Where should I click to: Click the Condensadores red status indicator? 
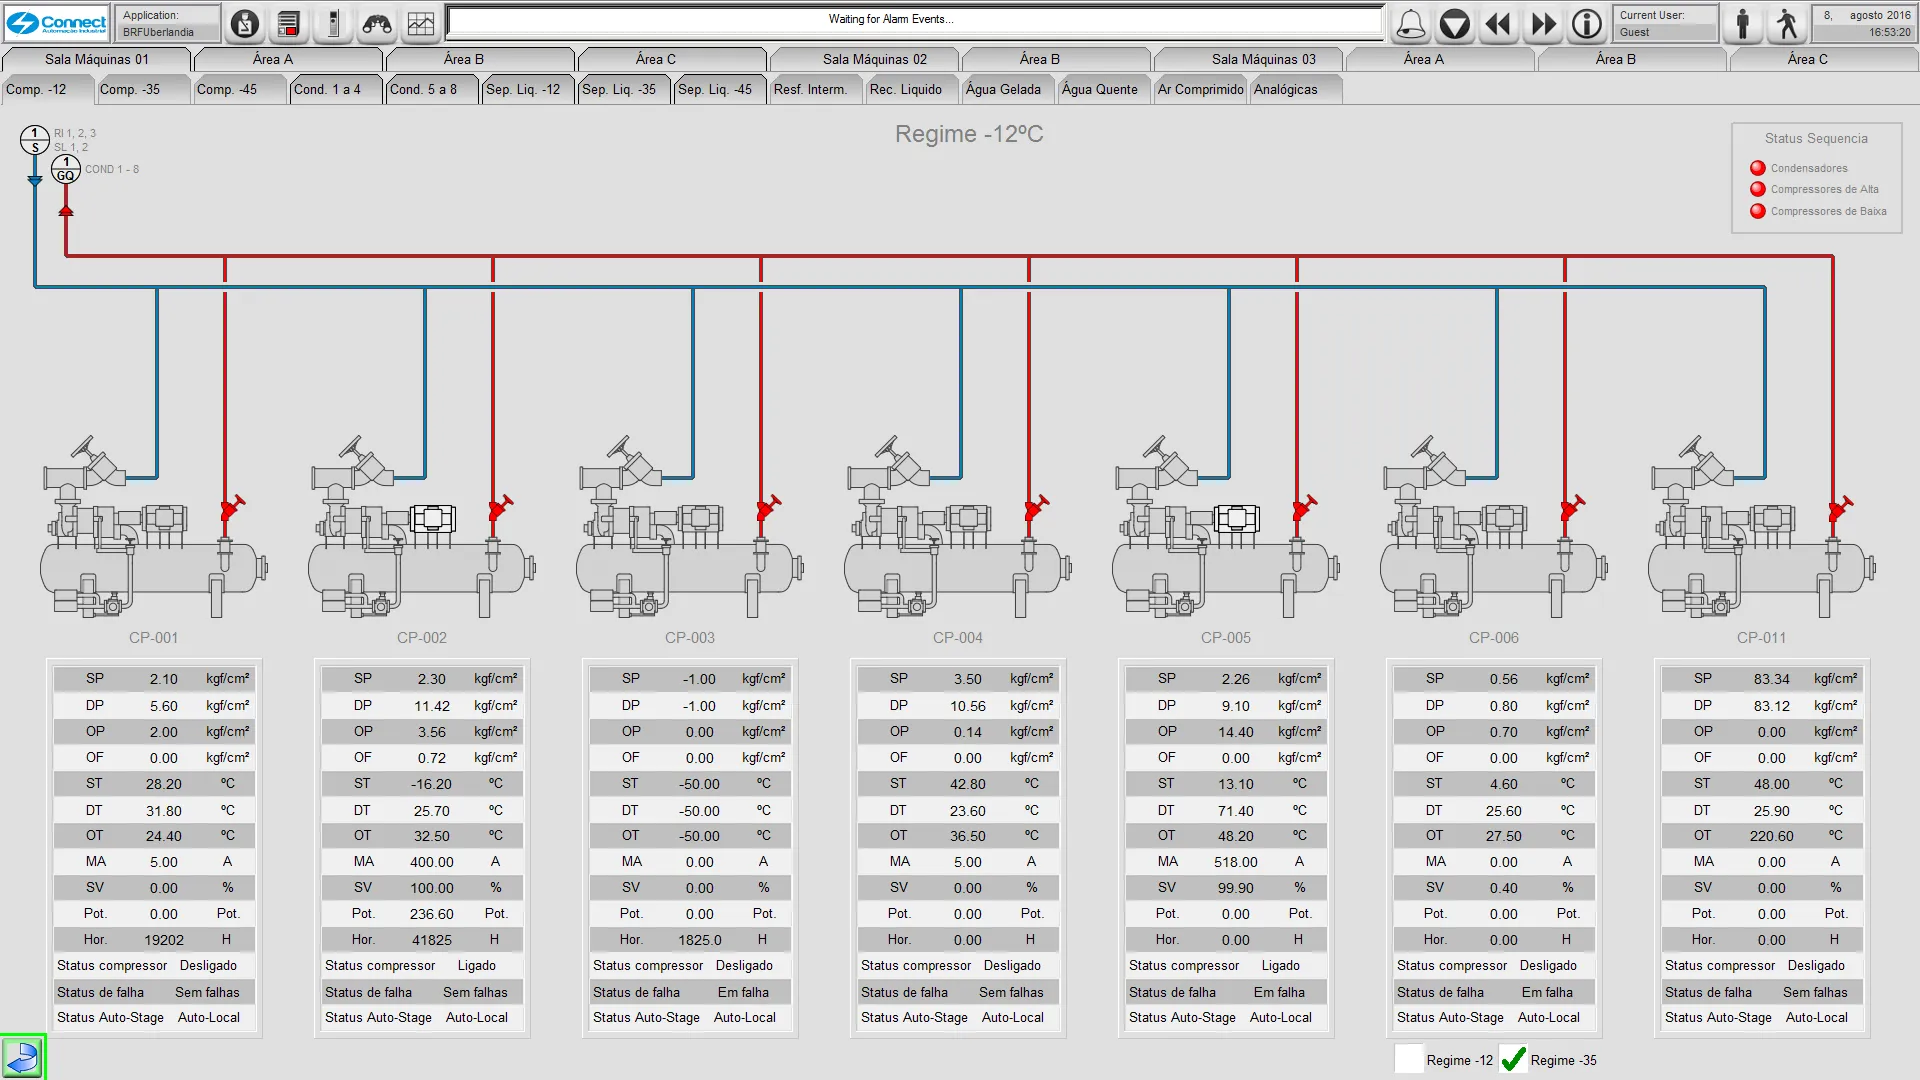(x=1758, y=168)
